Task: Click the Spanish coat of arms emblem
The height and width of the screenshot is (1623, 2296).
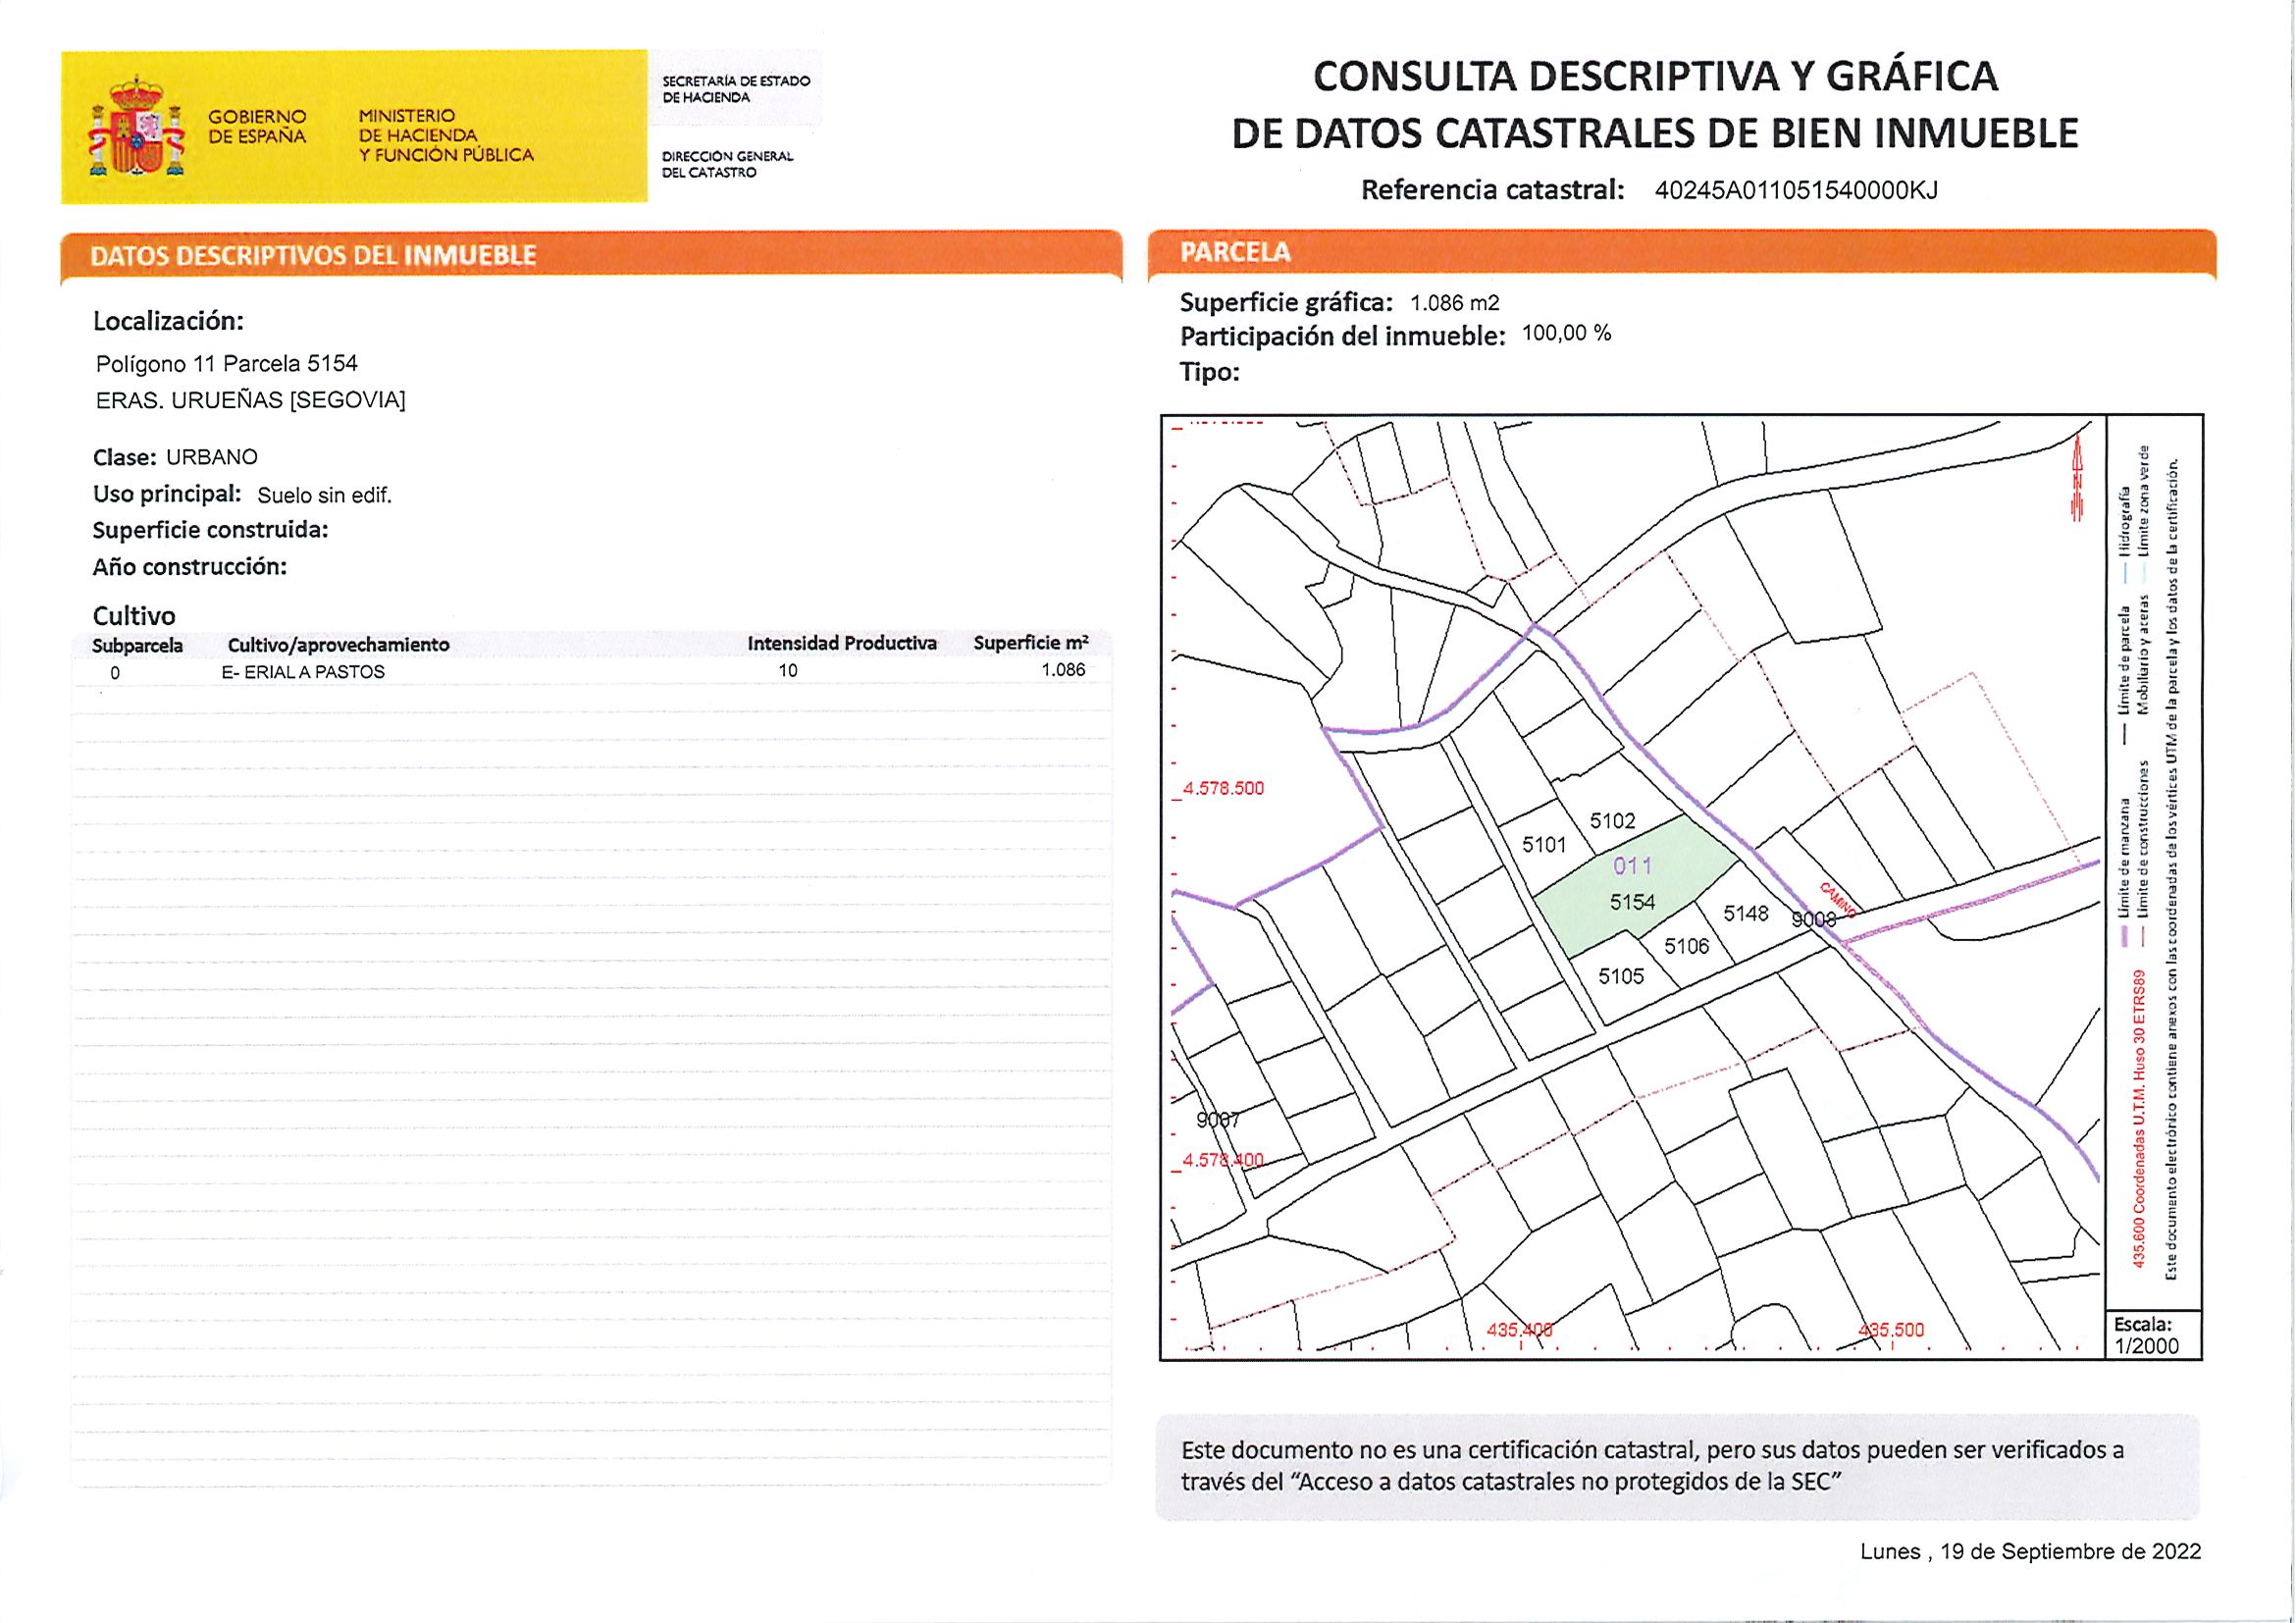Action: (x=137, y=126)
